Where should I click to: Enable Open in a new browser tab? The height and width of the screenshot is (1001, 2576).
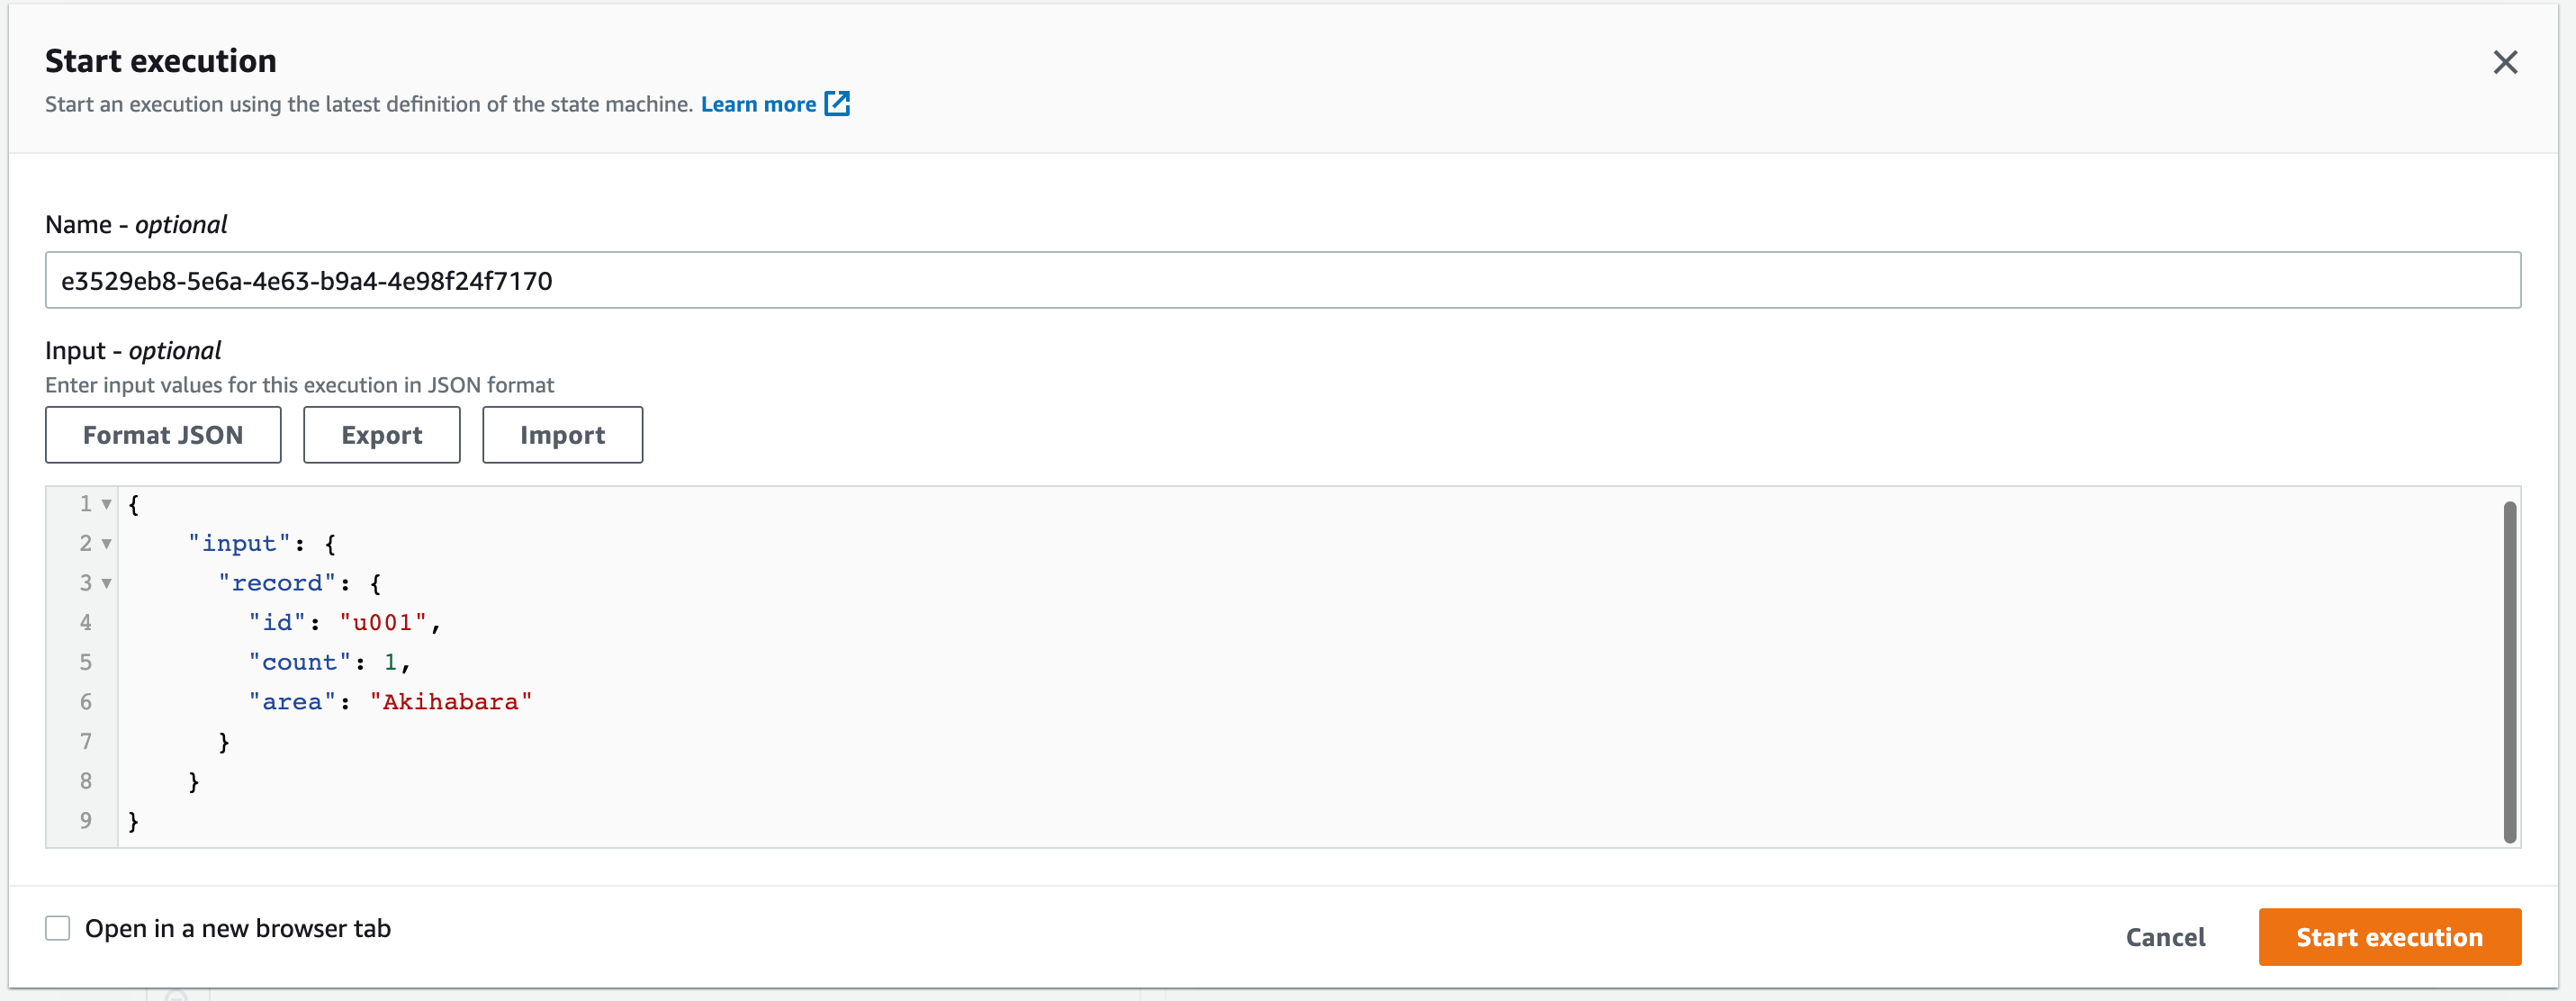[58, 928]
